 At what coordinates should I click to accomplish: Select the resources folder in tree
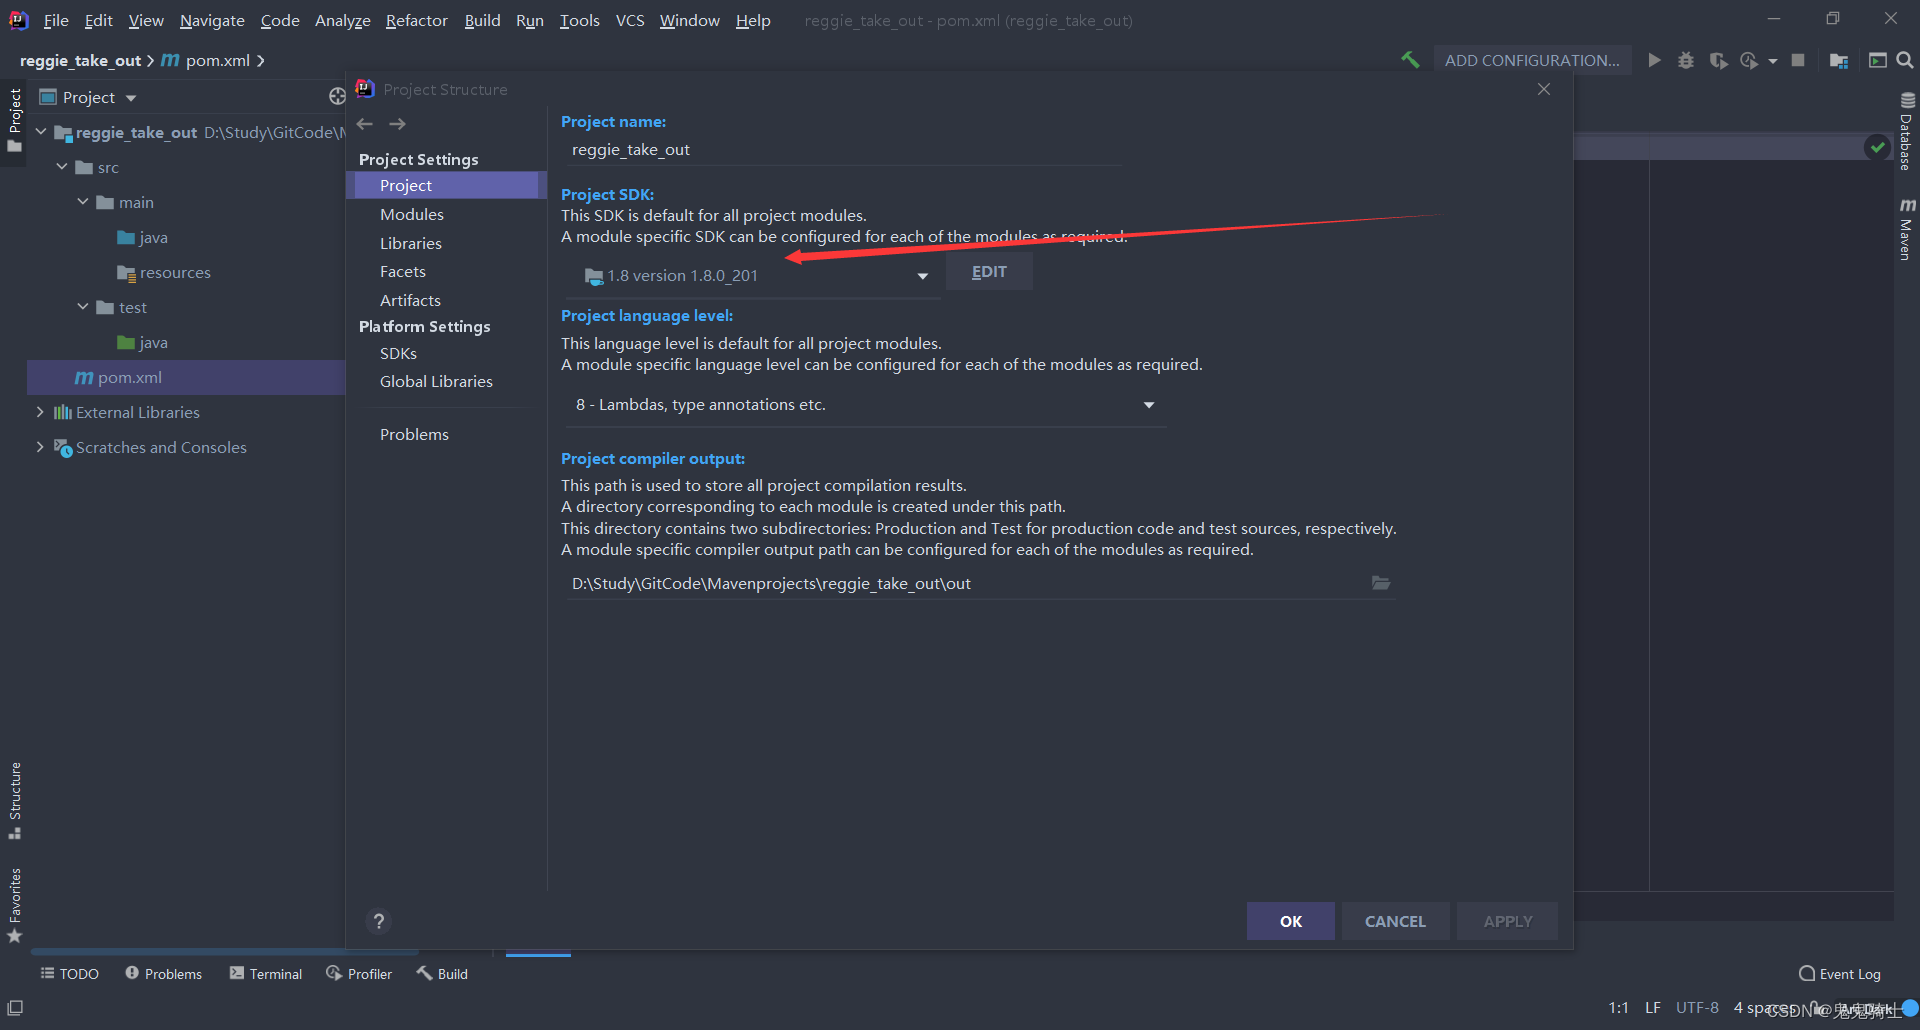coord(175,272)
